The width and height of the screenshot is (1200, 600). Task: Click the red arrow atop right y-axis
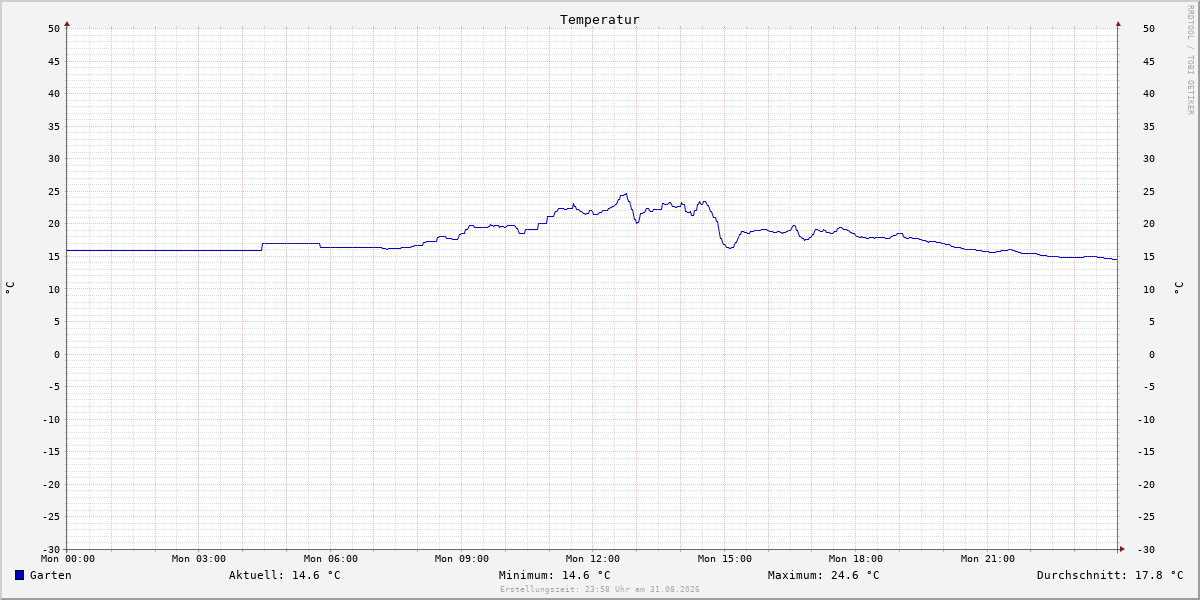click(1118, 23)
